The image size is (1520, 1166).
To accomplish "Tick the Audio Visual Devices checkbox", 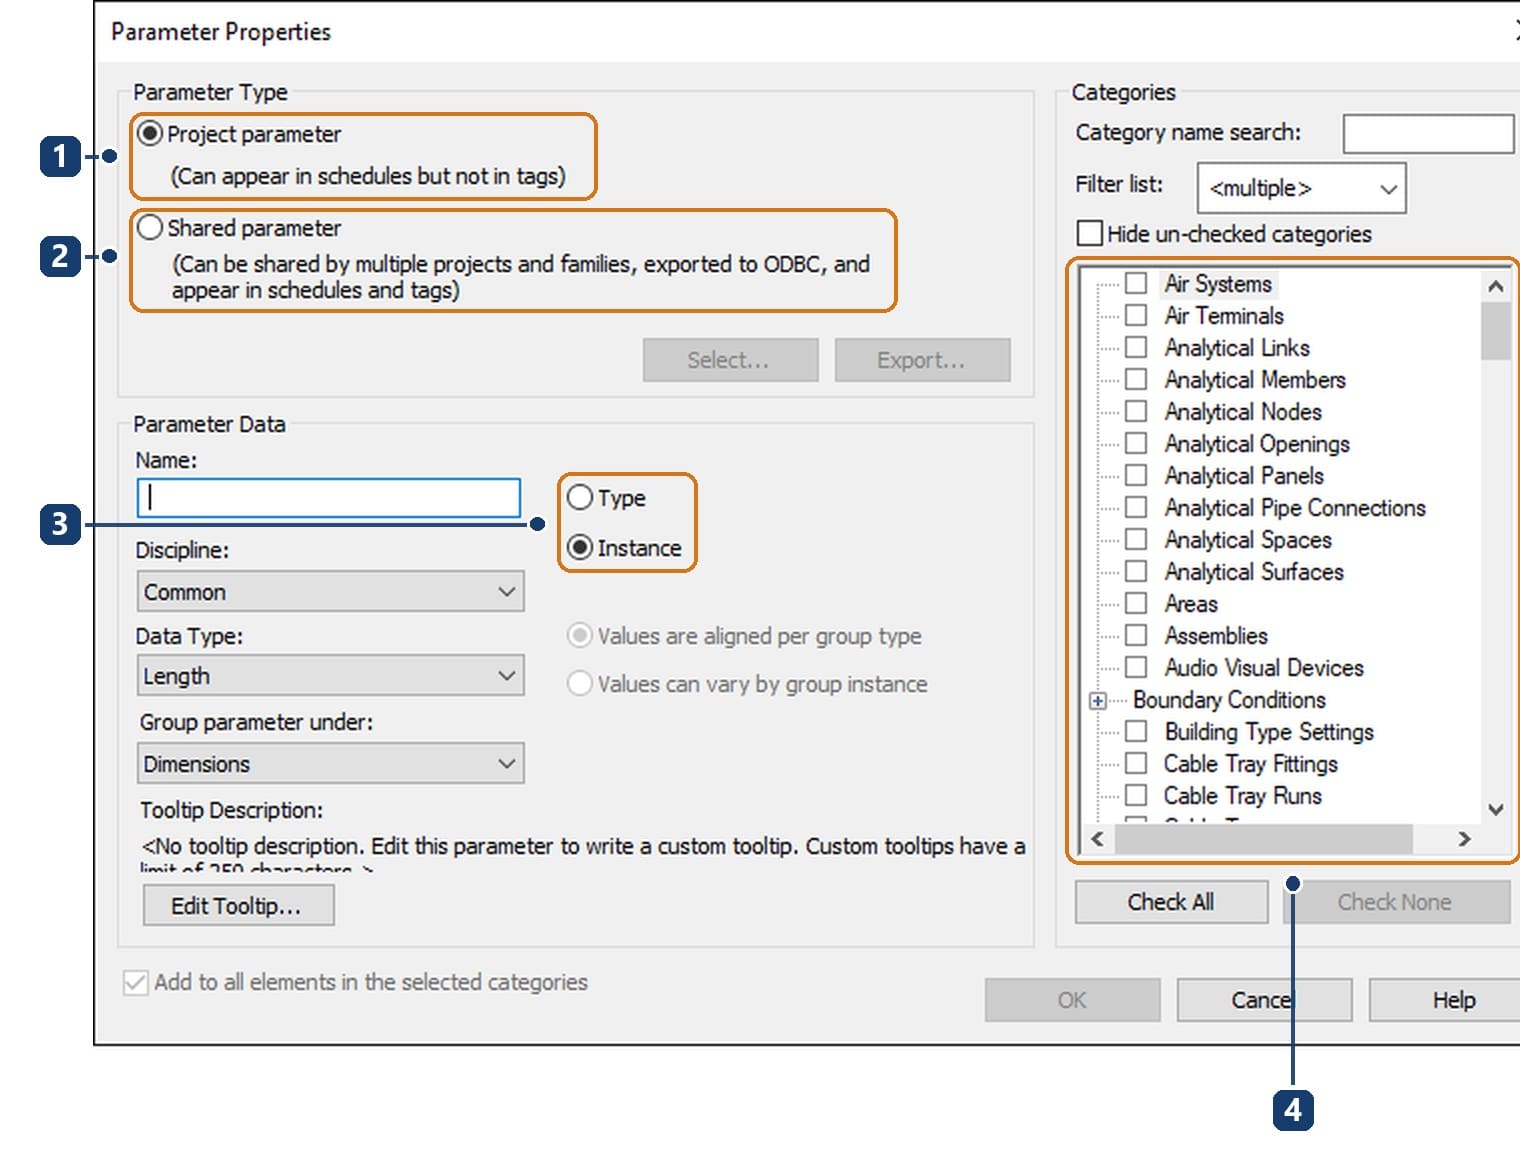I will 1136,667.
